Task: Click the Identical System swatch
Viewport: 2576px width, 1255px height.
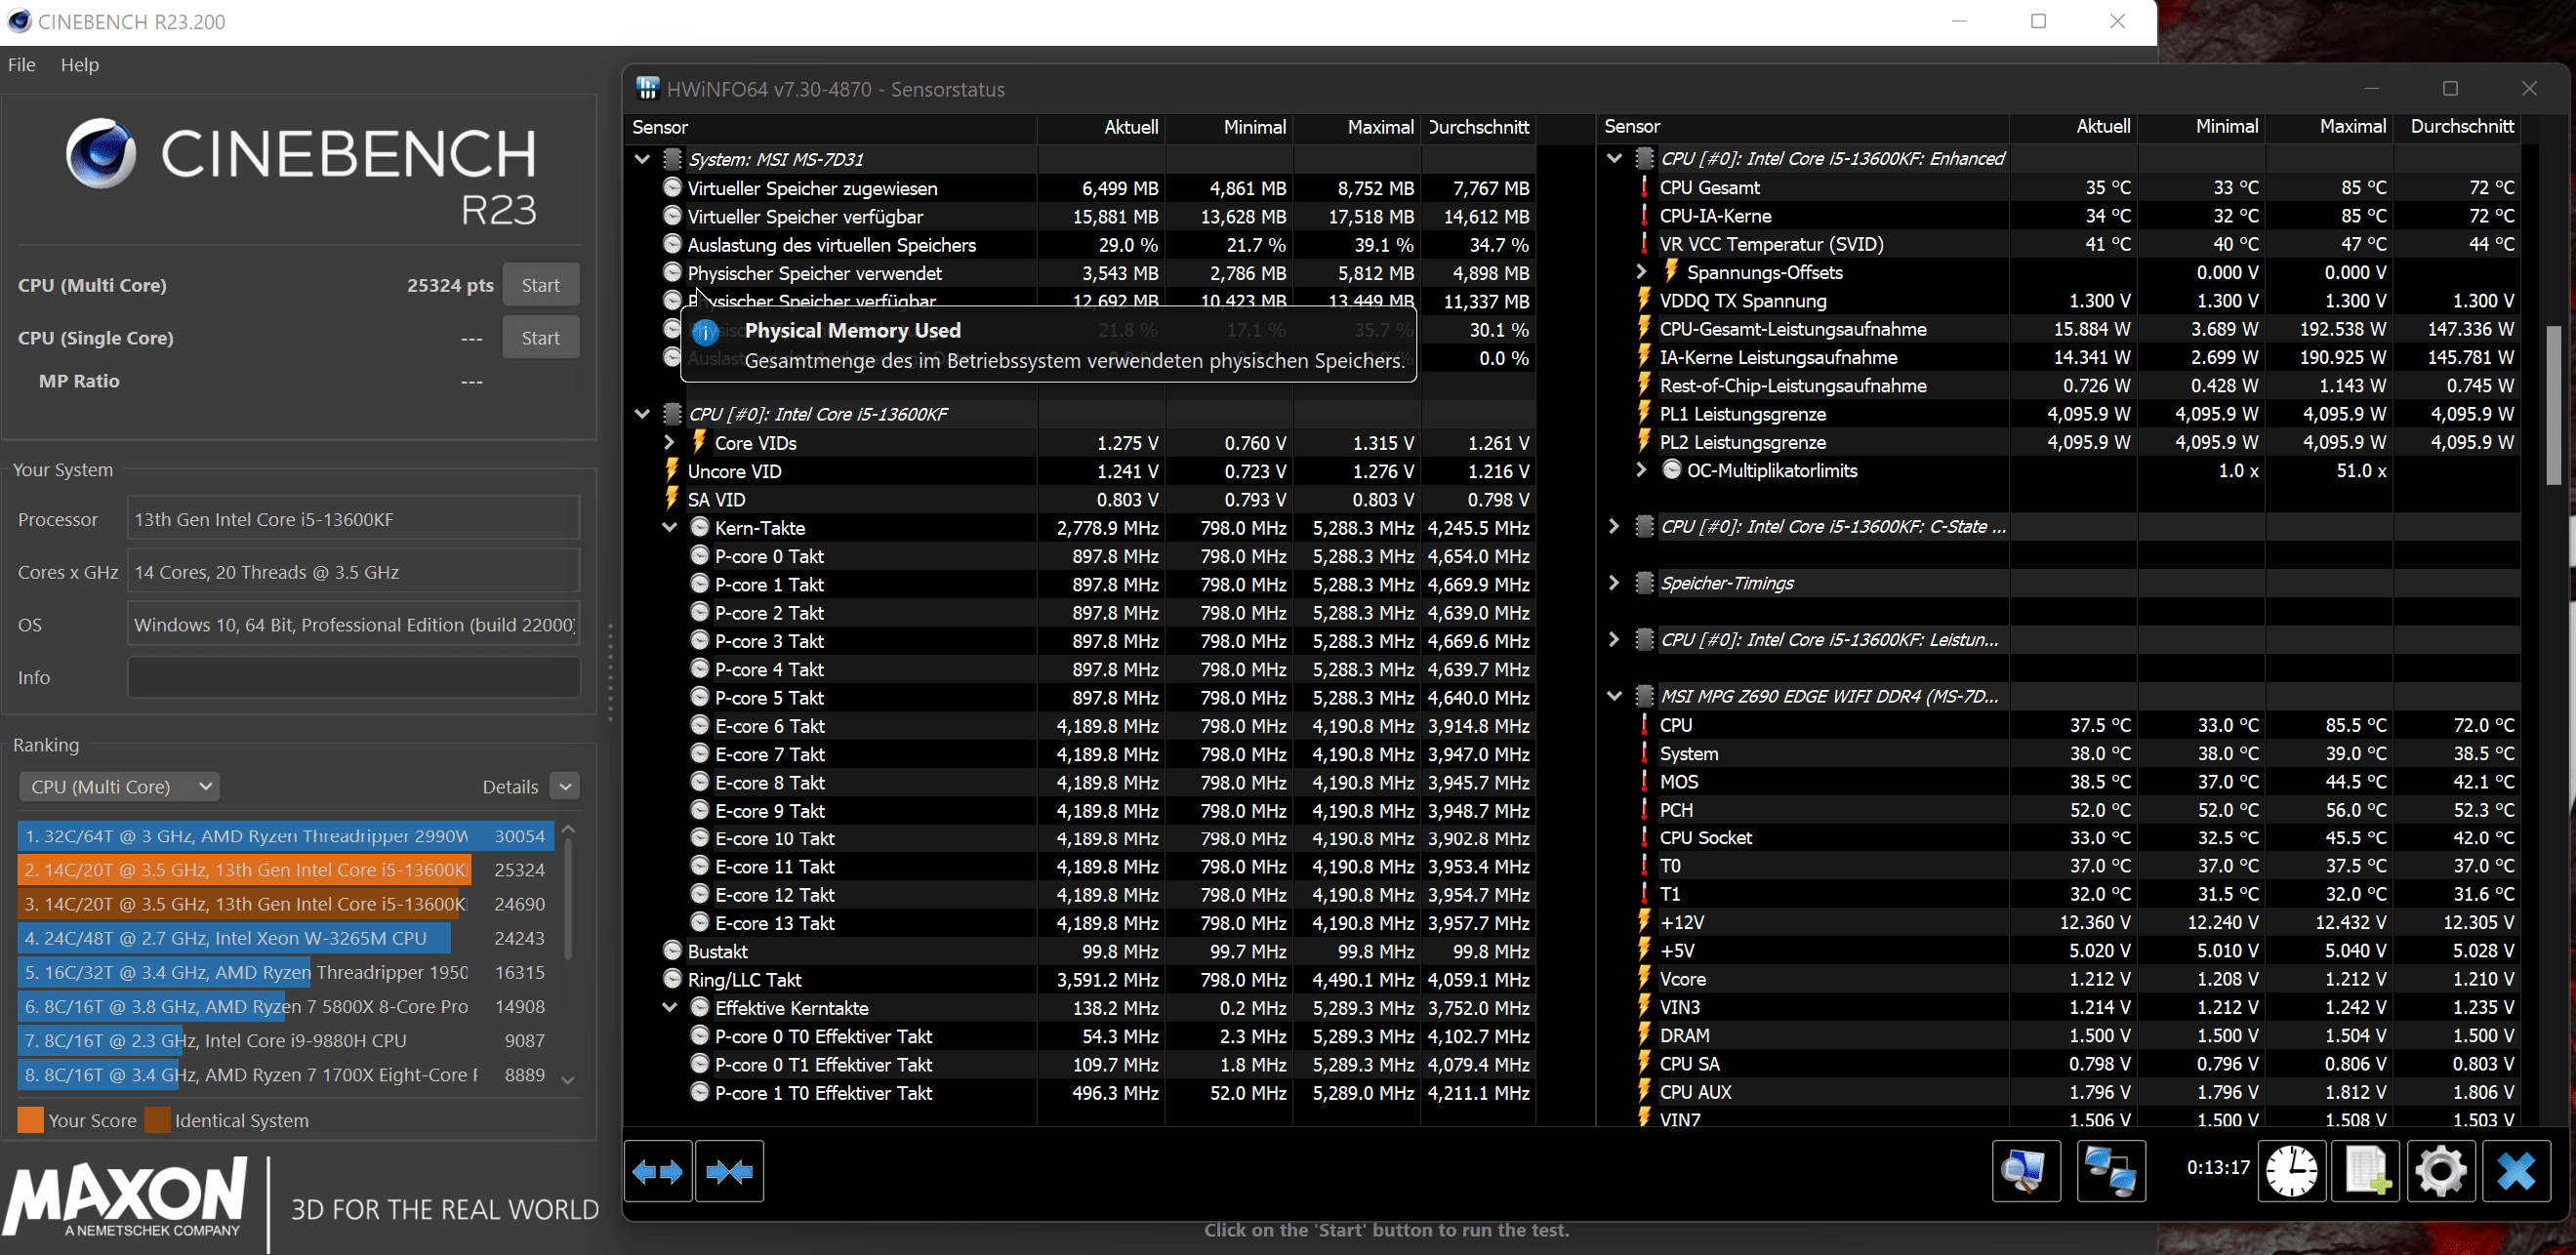Action: click(158, 1120)
